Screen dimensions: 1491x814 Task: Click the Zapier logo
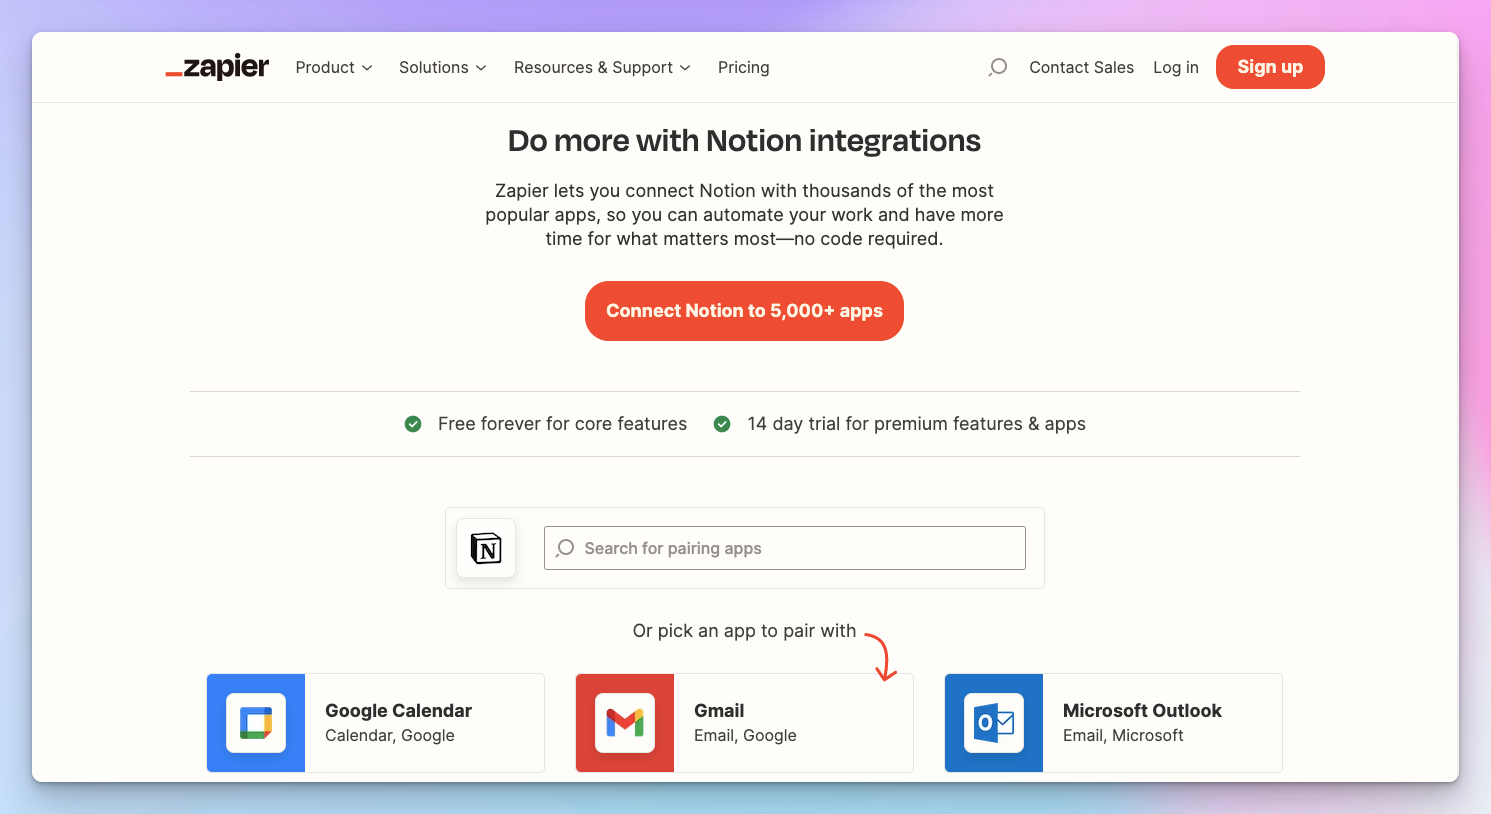click(x=216, y=67)
